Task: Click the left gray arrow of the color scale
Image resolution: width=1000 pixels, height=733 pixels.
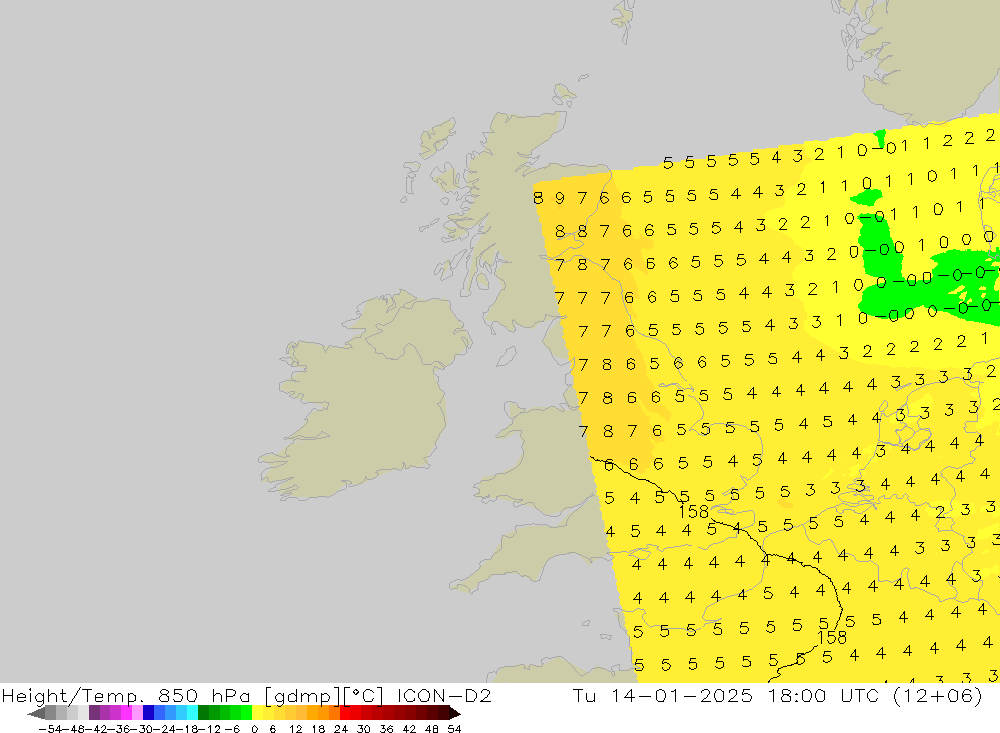Action: (x=36, y=713)
